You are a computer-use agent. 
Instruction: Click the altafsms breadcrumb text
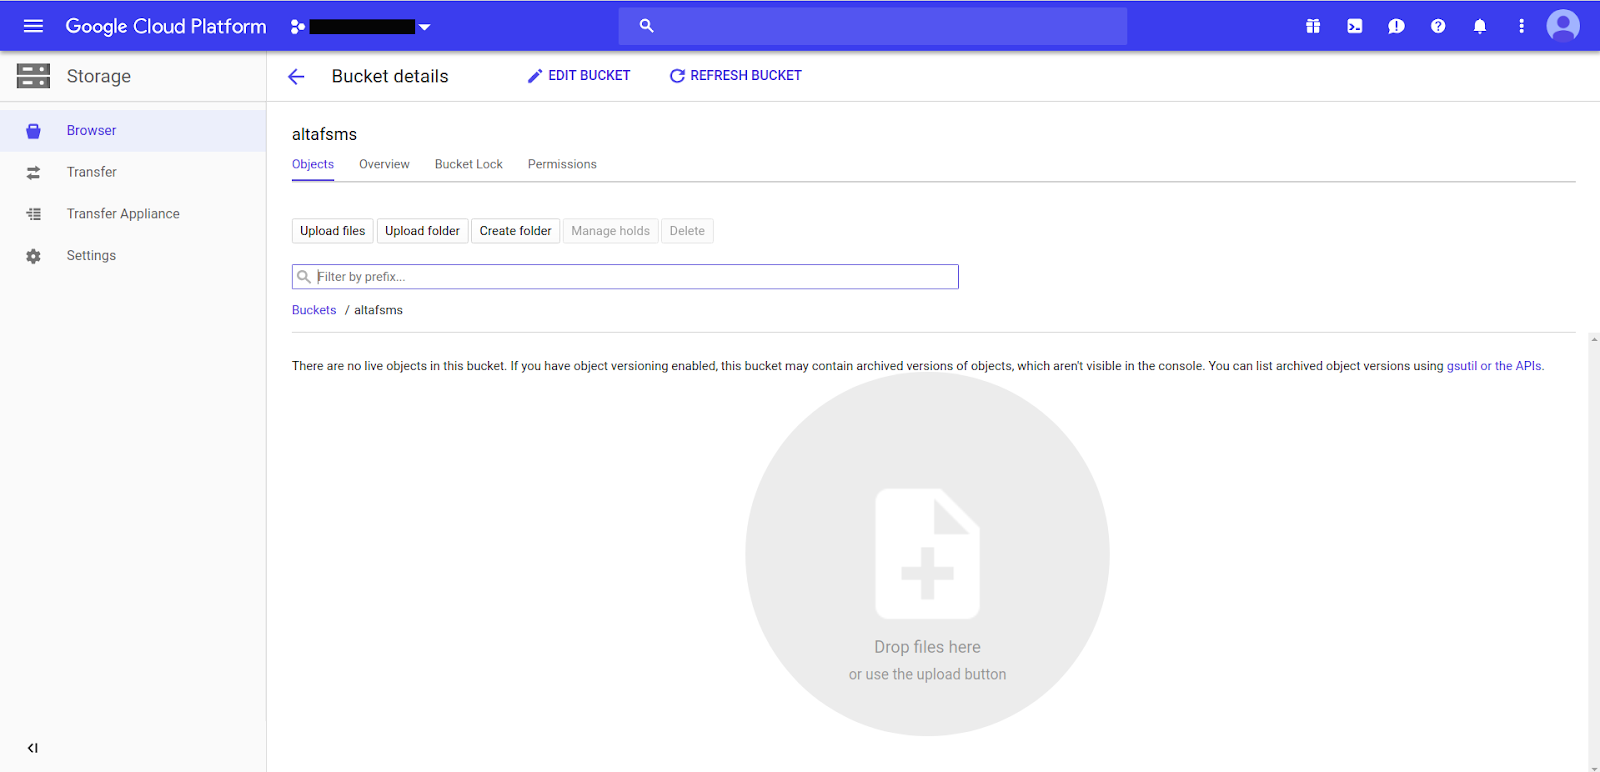[x=378, y=310]
